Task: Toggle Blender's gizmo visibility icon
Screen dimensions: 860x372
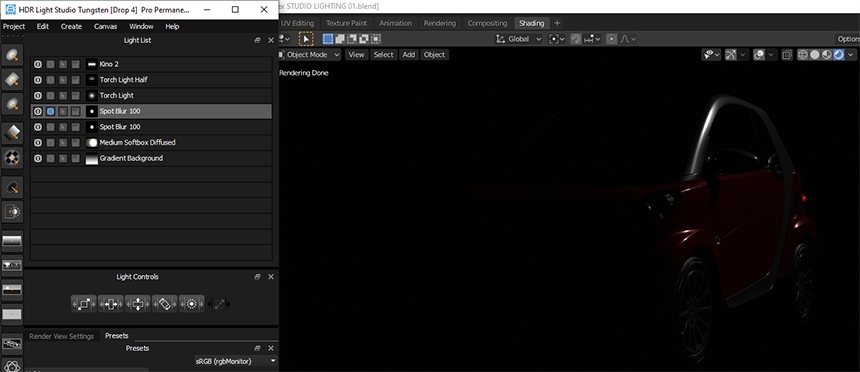Action: point(730,54)
